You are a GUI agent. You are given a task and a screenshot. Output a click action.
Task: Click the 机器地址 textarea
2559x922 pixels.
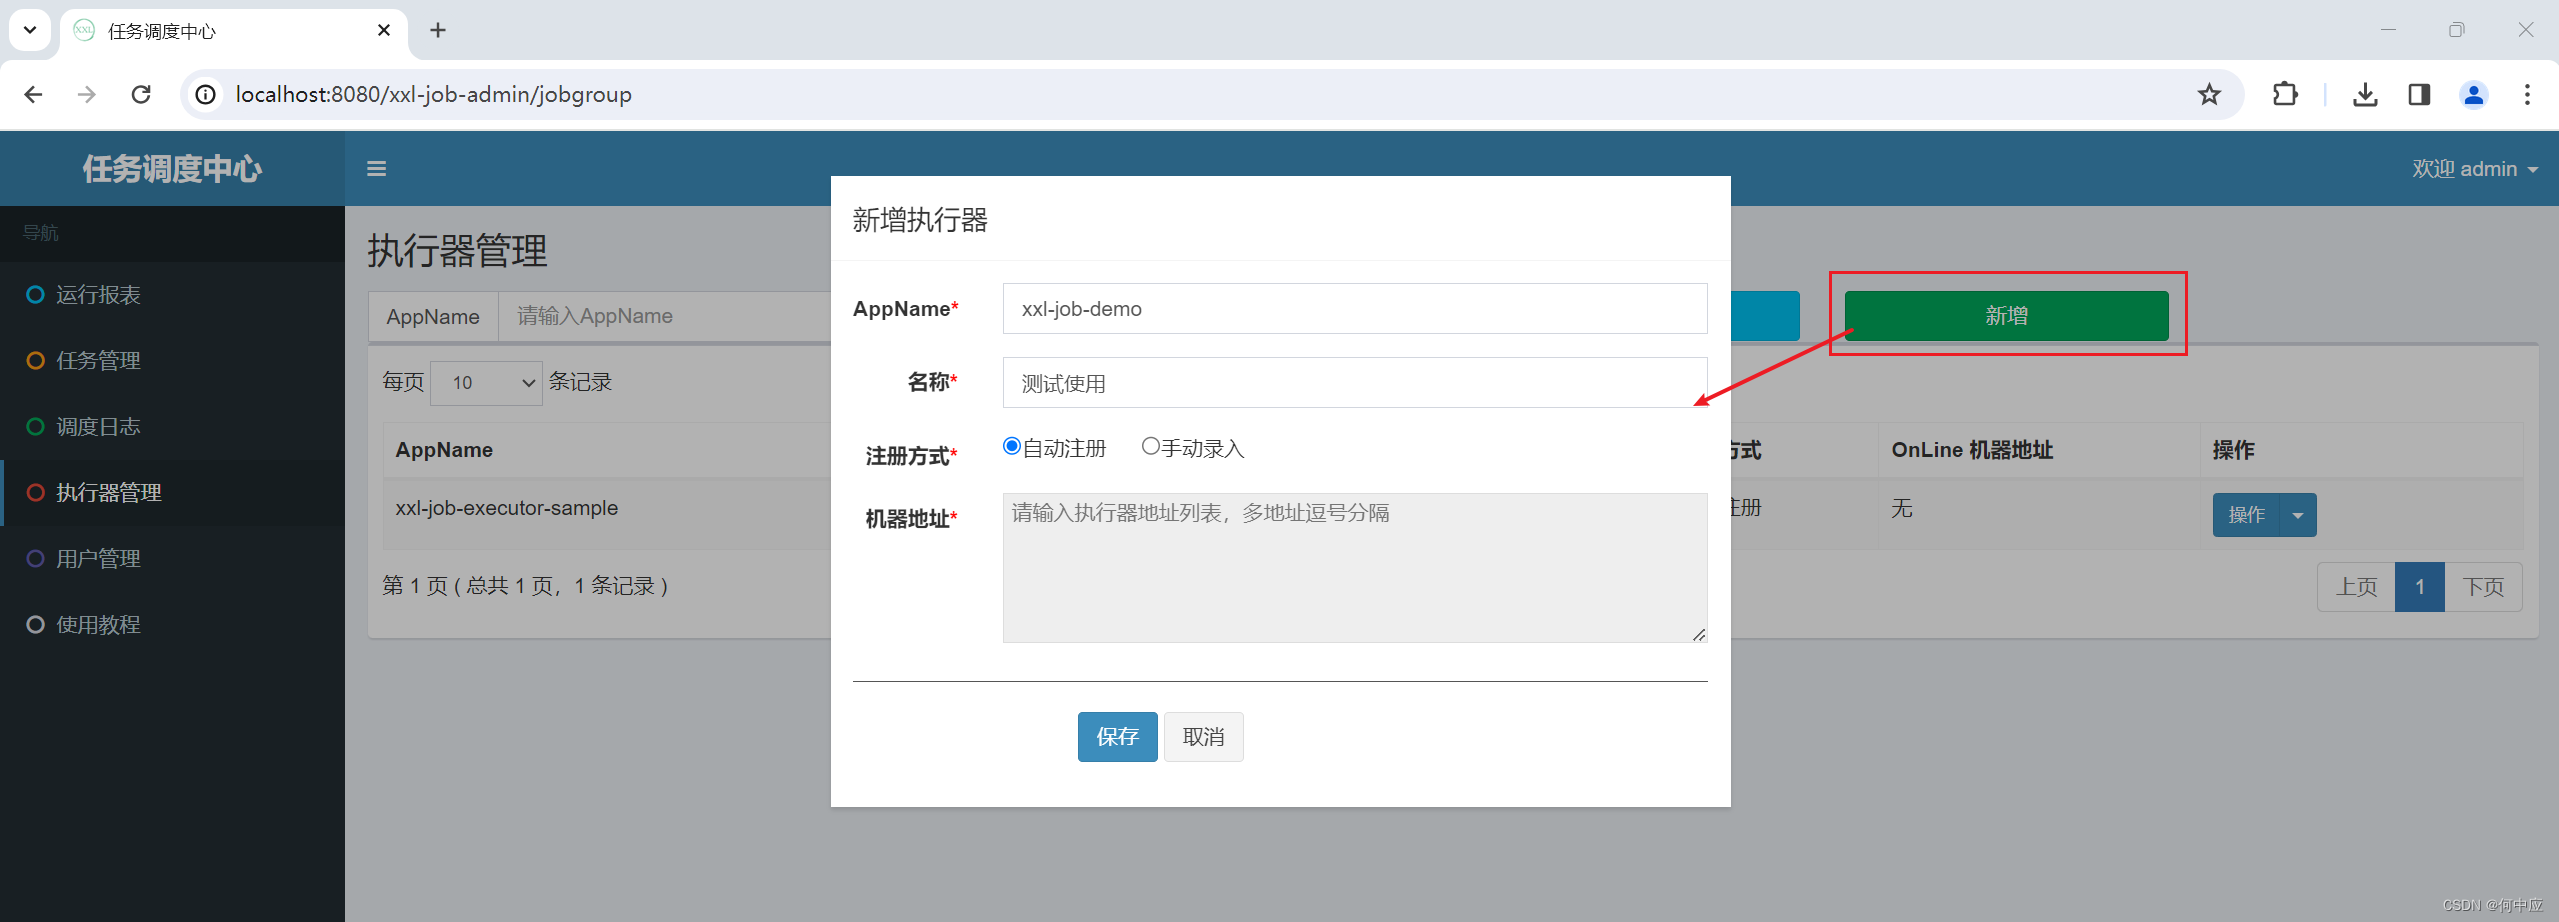click(x=1355, y=568)
